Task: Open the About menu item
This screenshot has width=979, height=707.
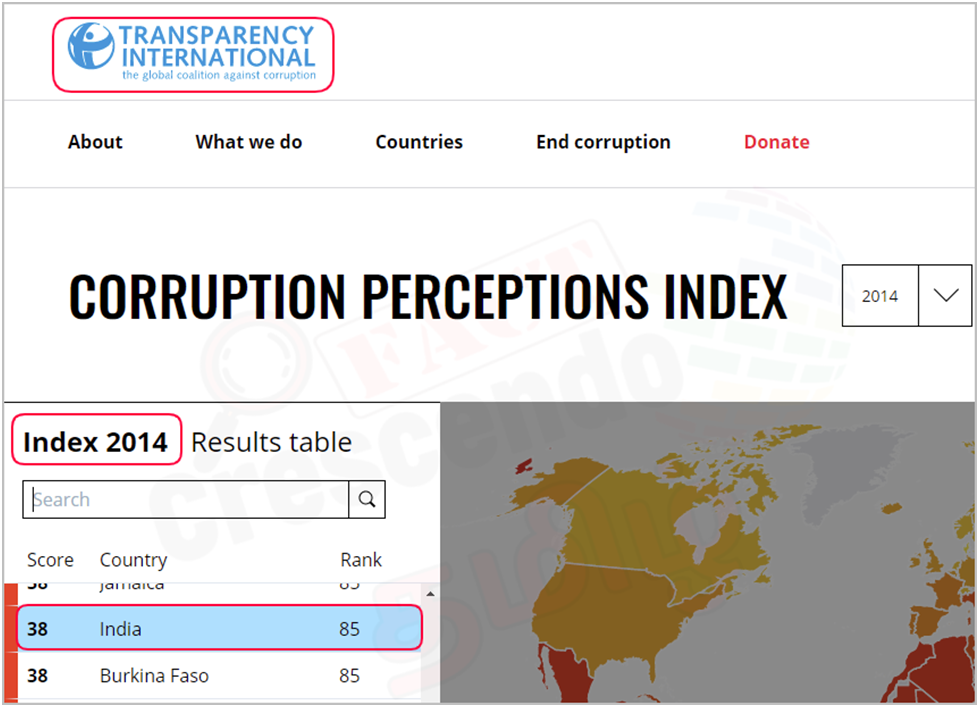Action: click(x=95, y=142)
